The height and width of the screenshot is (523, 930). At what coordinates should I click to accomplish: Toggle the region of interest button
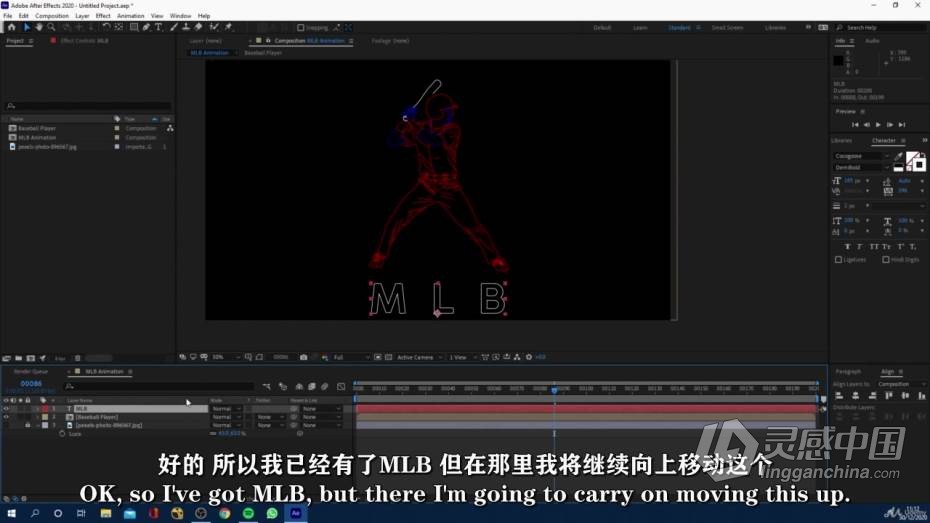(x=378, y=357)
